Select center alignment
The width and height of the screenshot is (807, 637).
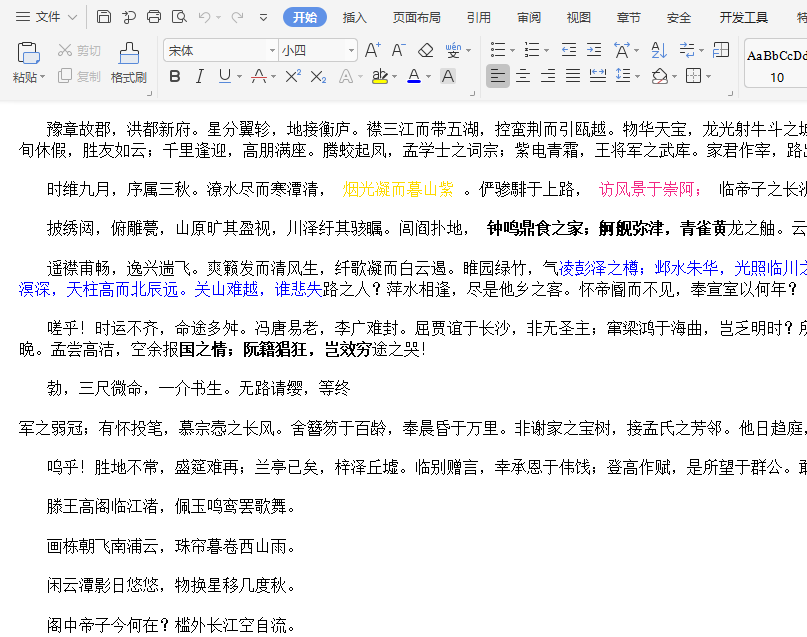[x=522, y=77]
